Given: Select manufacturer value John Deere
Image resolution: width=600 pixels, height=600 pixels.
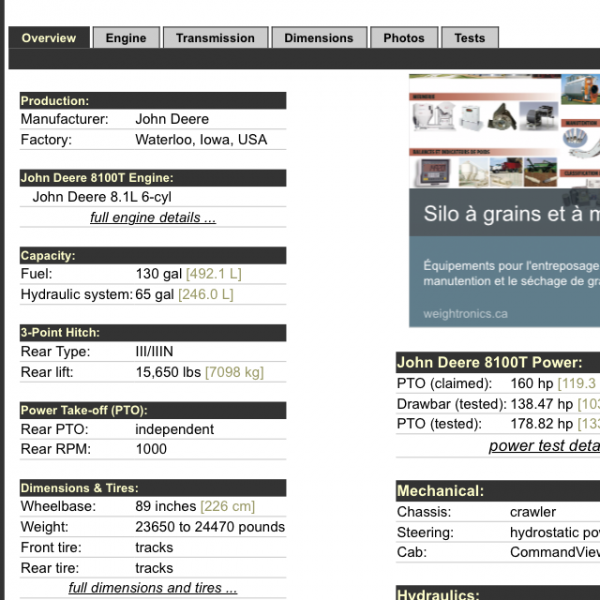Looking at the screenshot, I should tap(172, 119).
